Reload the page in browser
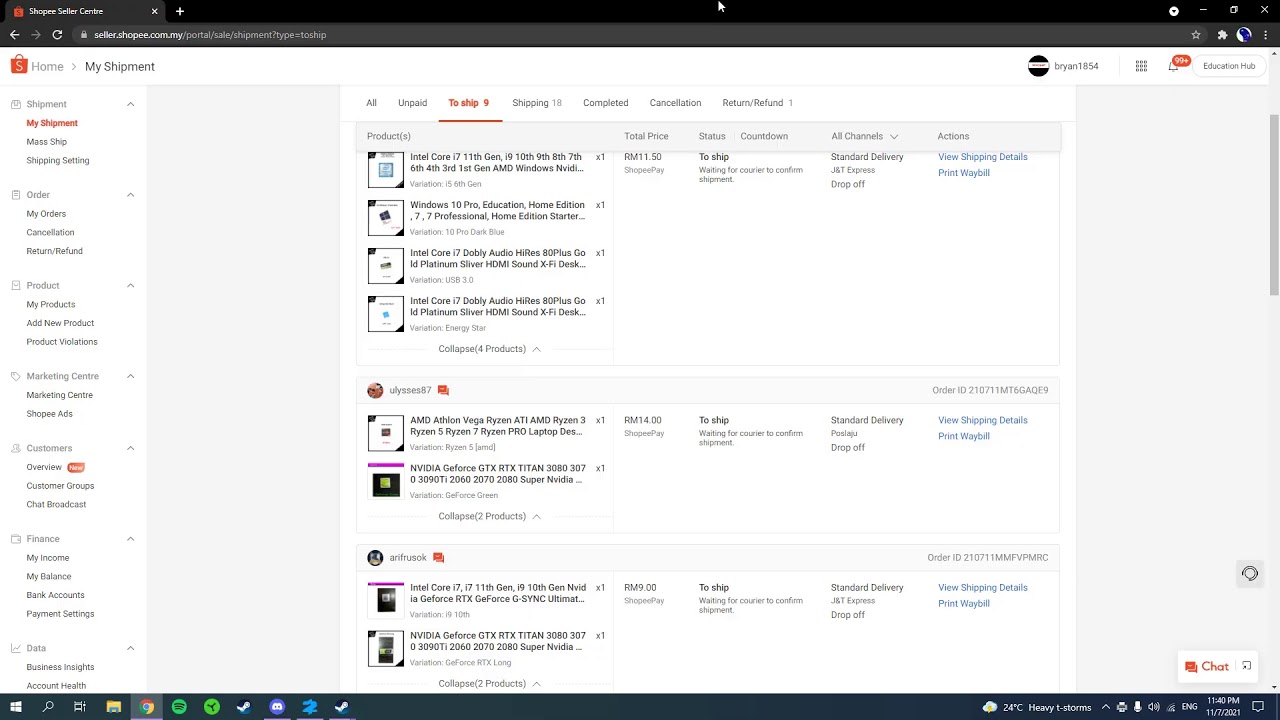 [x=57, y=35]
